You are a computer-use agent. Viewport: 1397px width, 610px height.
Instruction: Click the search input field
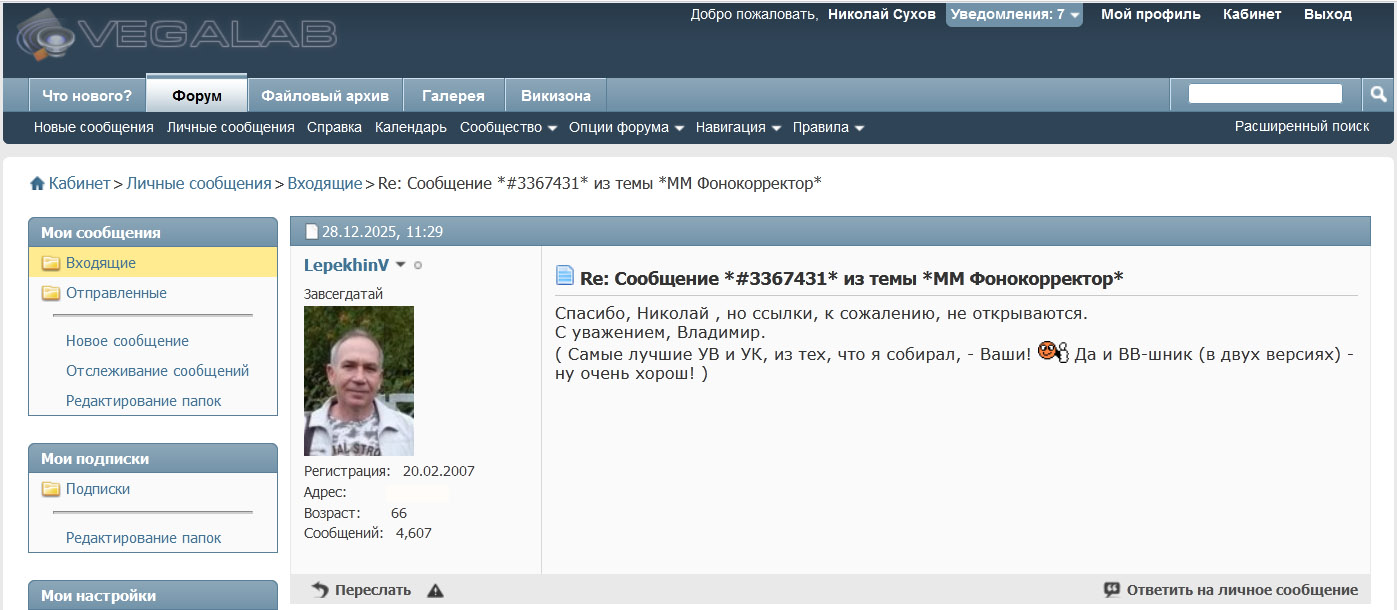(1265, 94)
